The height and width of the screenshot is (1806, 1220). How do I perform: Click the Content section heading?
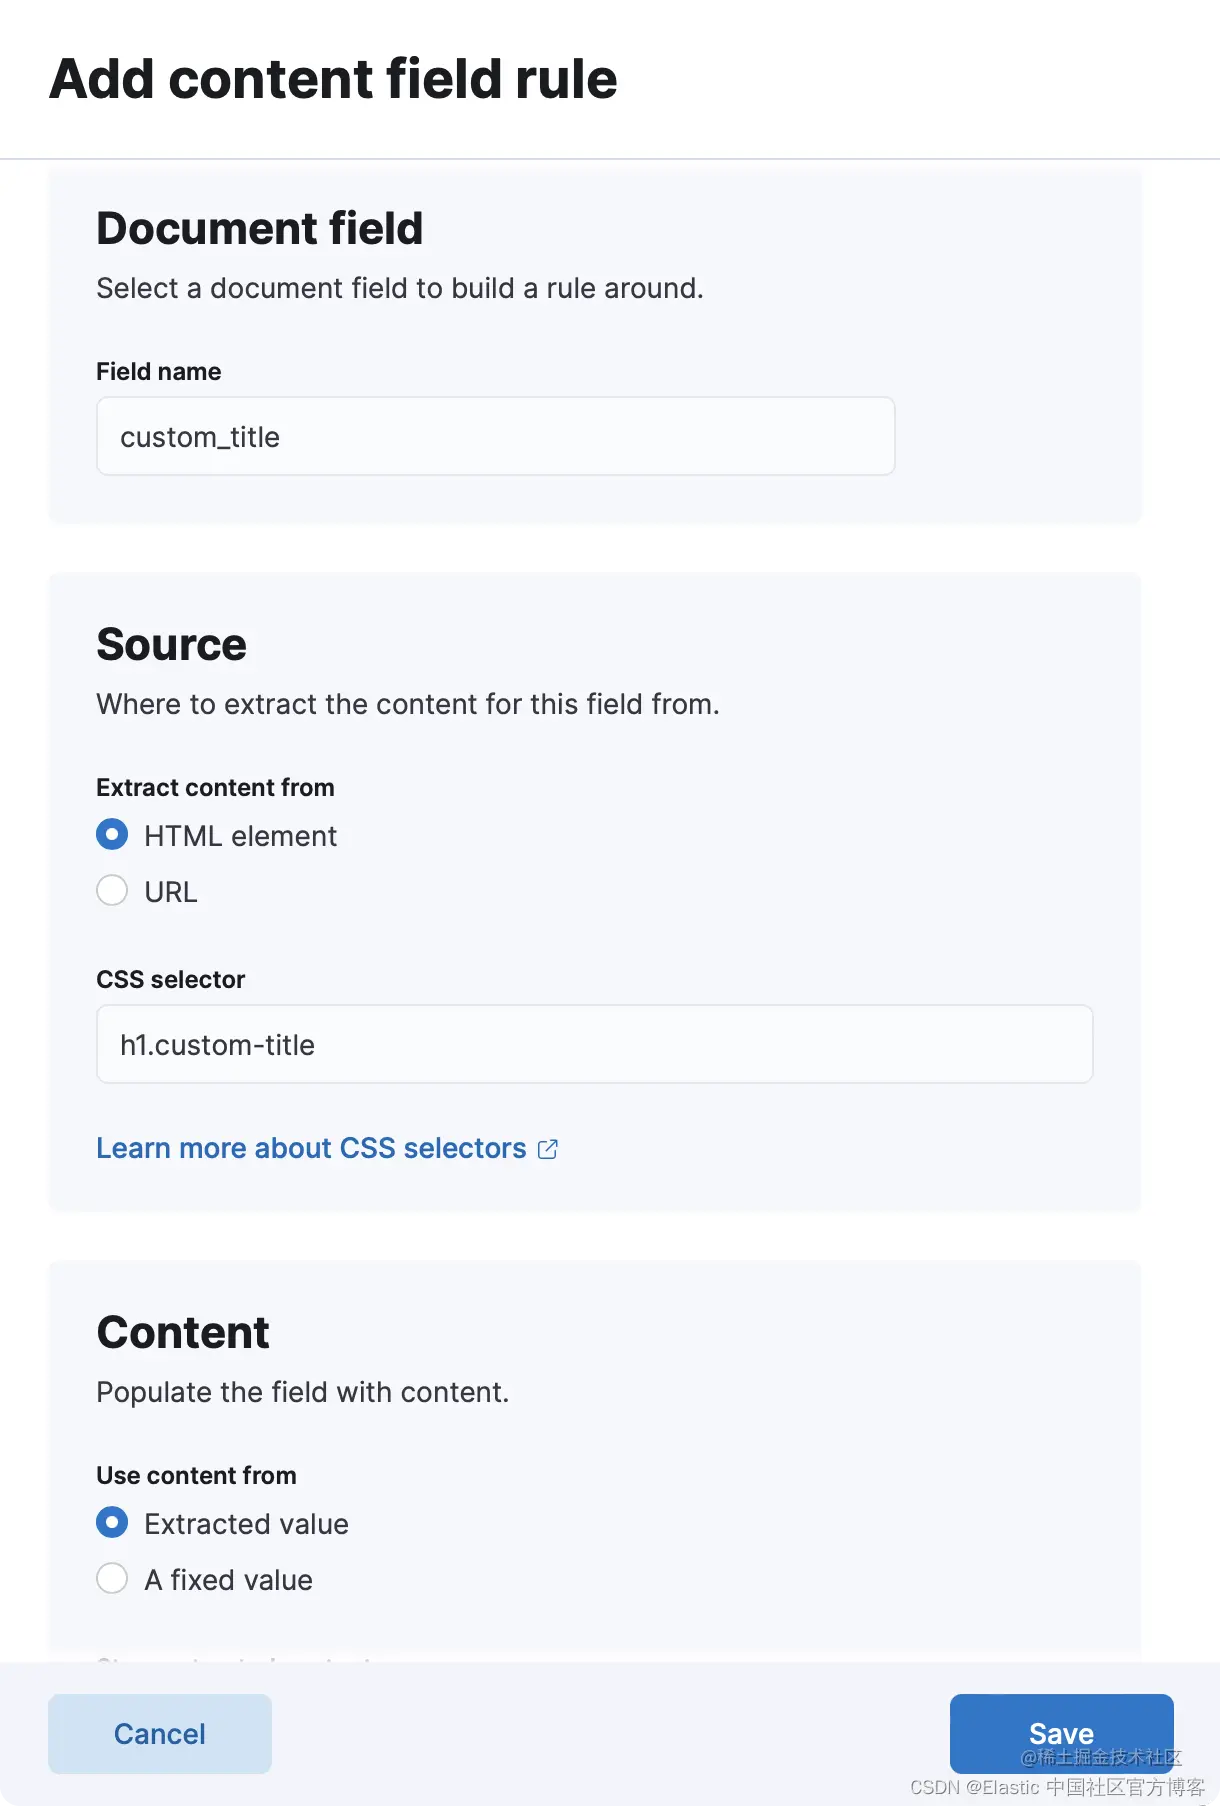183,1333
